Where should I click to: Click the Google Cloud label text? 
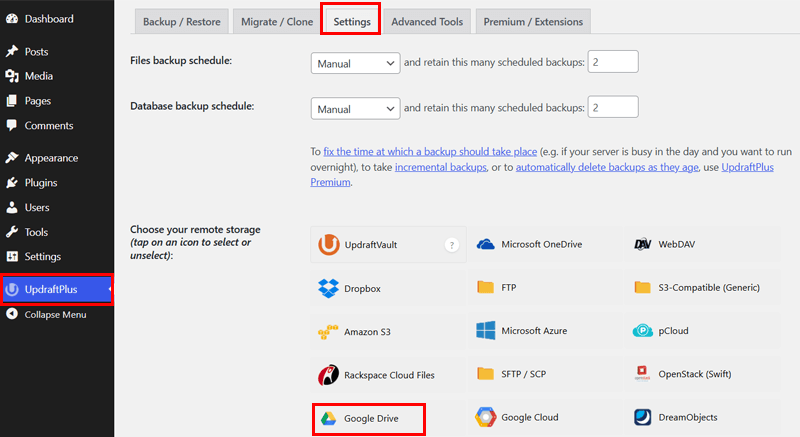530,417
